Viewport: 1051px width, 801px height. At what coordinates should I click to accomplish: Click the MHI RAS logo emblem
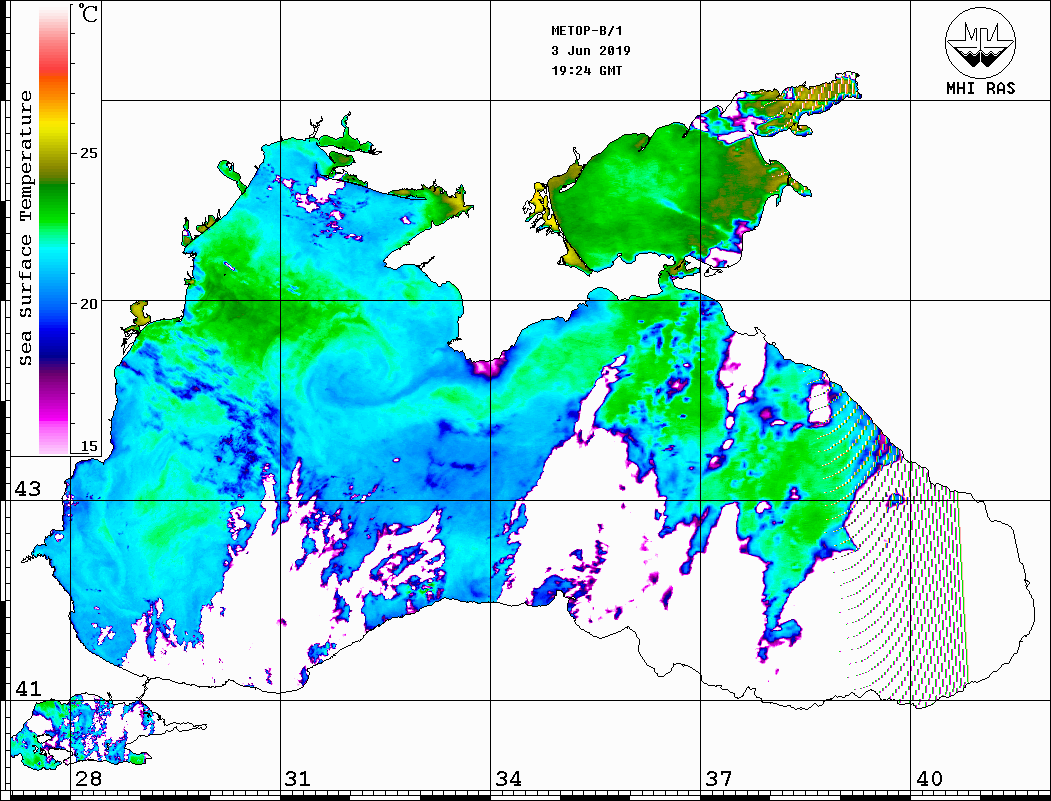(x=981, y=42)
